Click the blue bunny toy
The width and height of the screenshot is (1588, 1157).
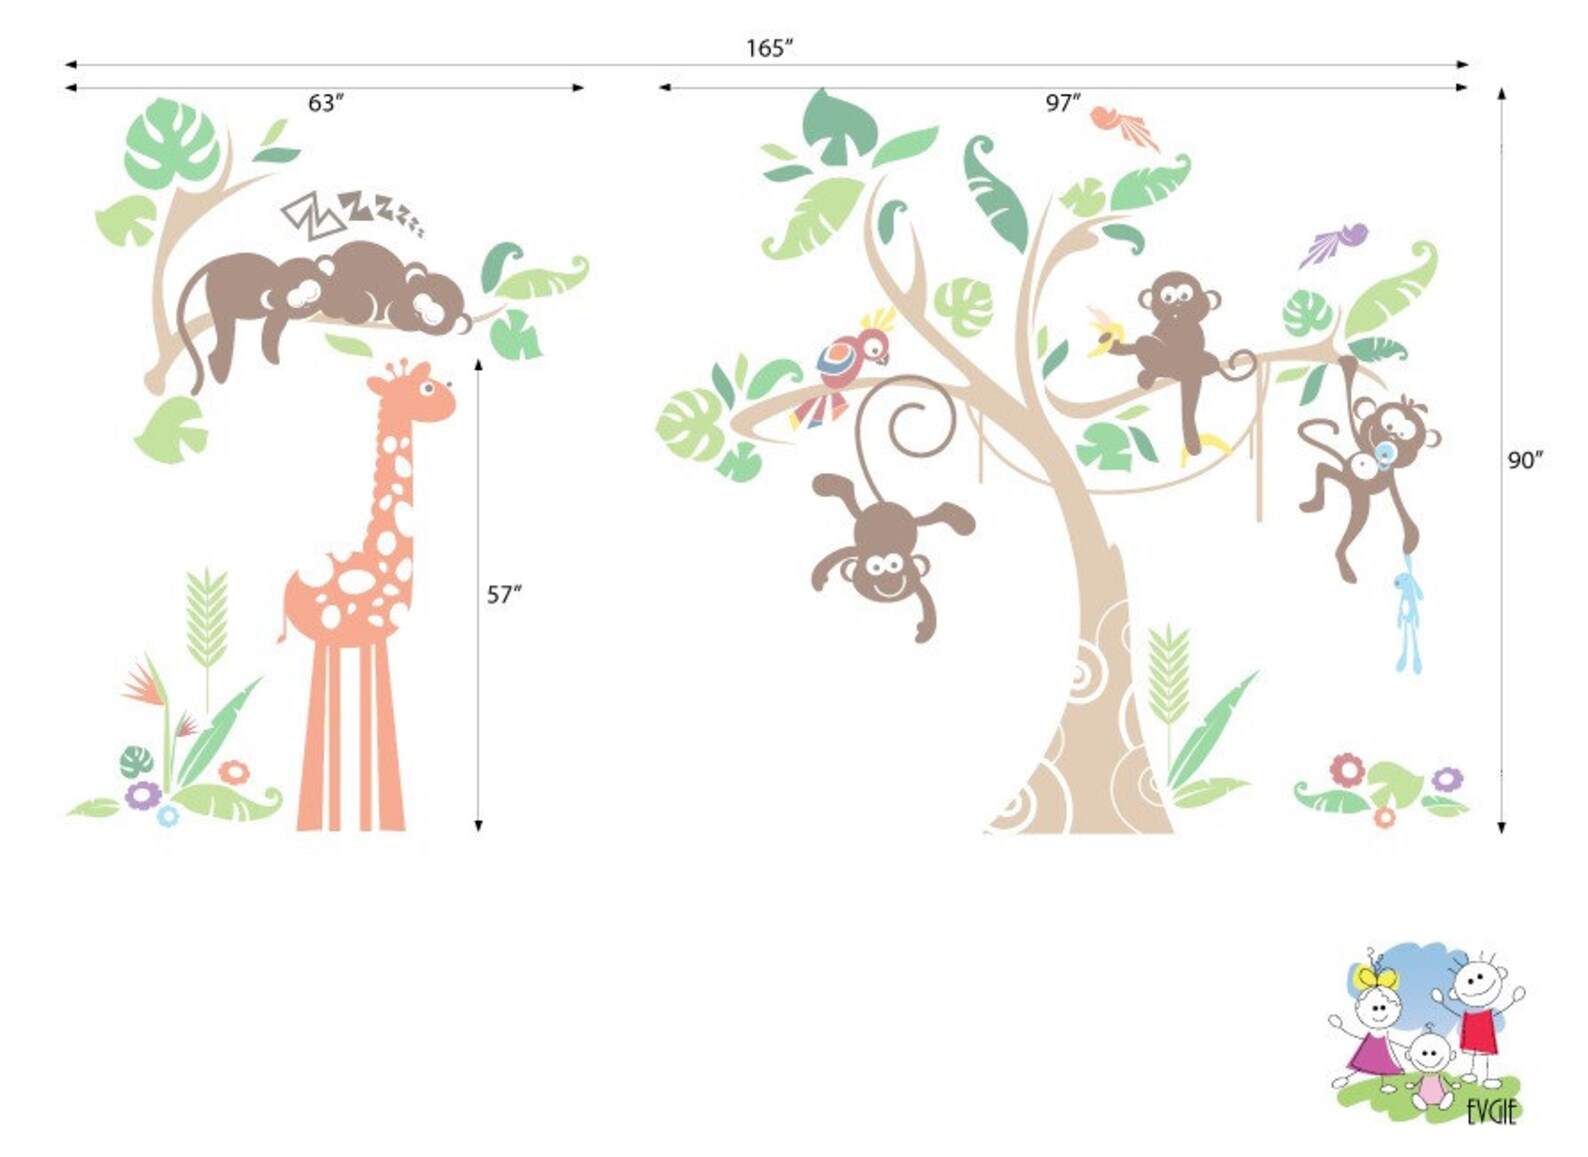point(1408,615)
